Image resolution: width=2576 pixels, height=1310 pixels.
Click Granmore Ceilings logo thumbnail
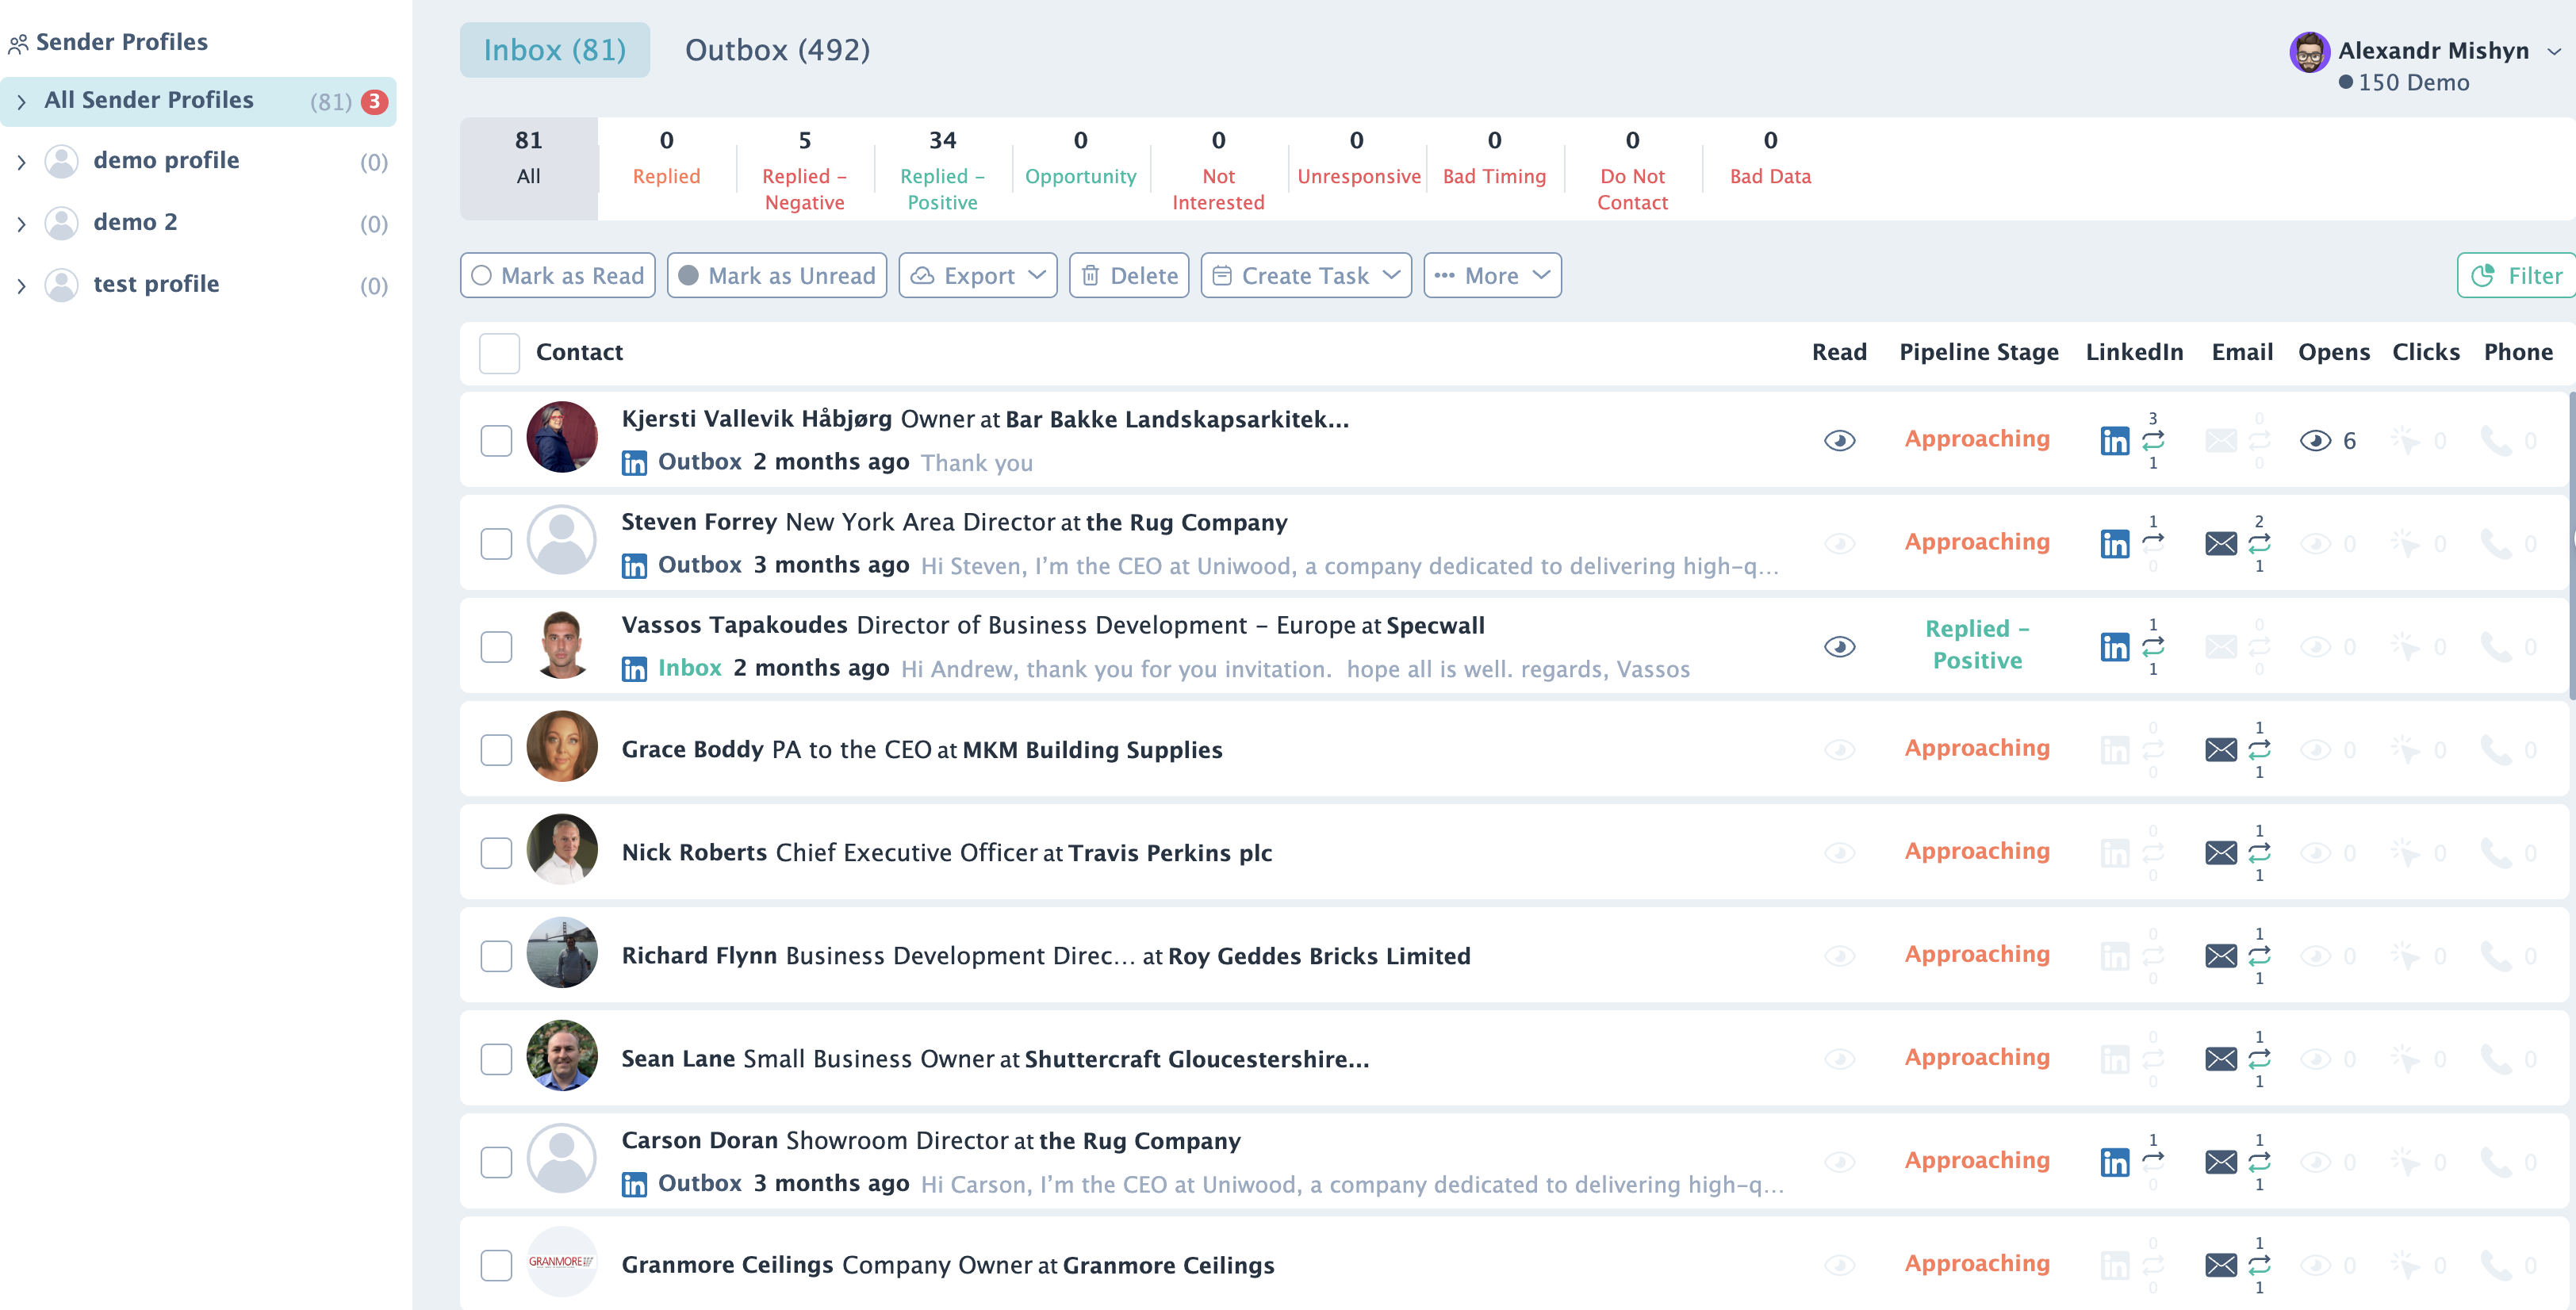click(561, 1262)
